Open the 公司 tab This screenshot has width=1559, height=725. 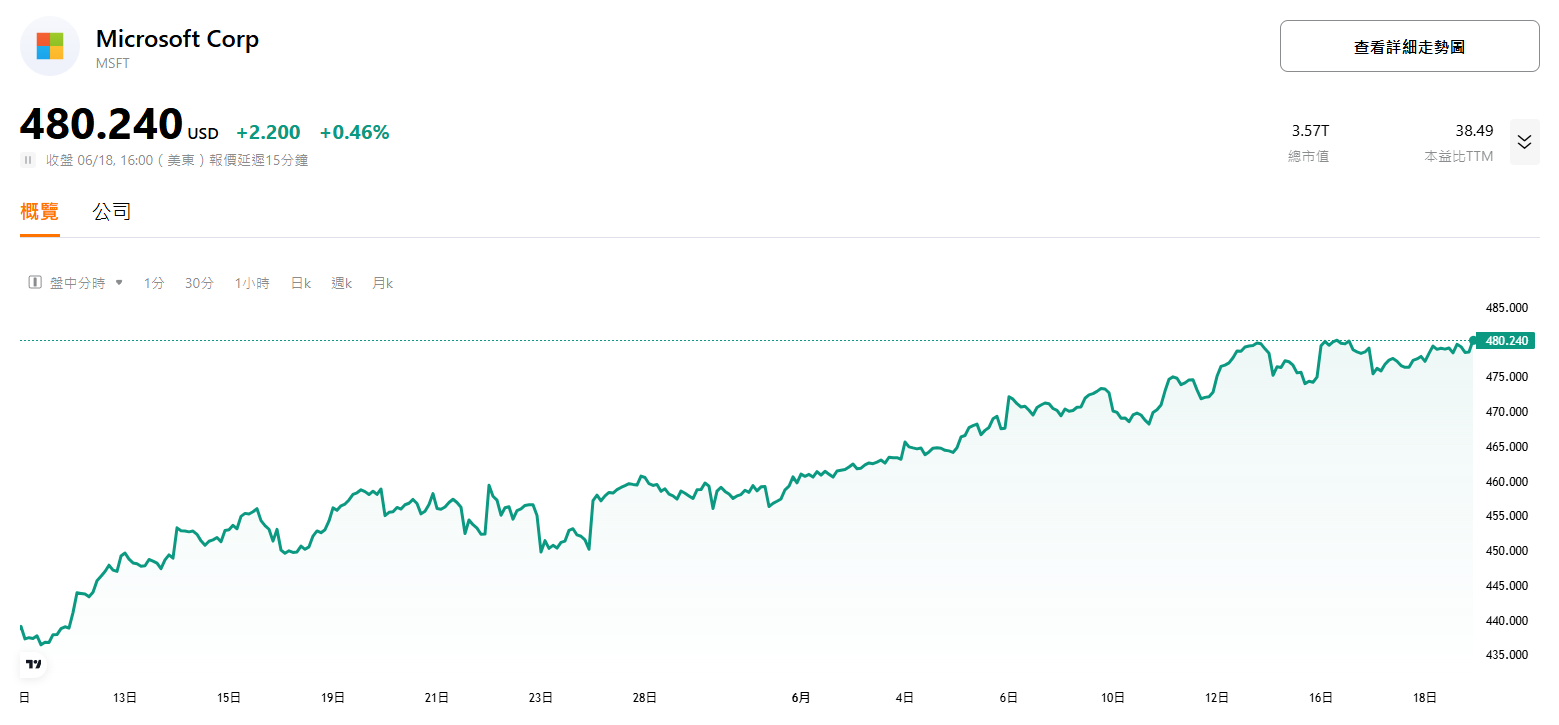(x=112, y=211)
